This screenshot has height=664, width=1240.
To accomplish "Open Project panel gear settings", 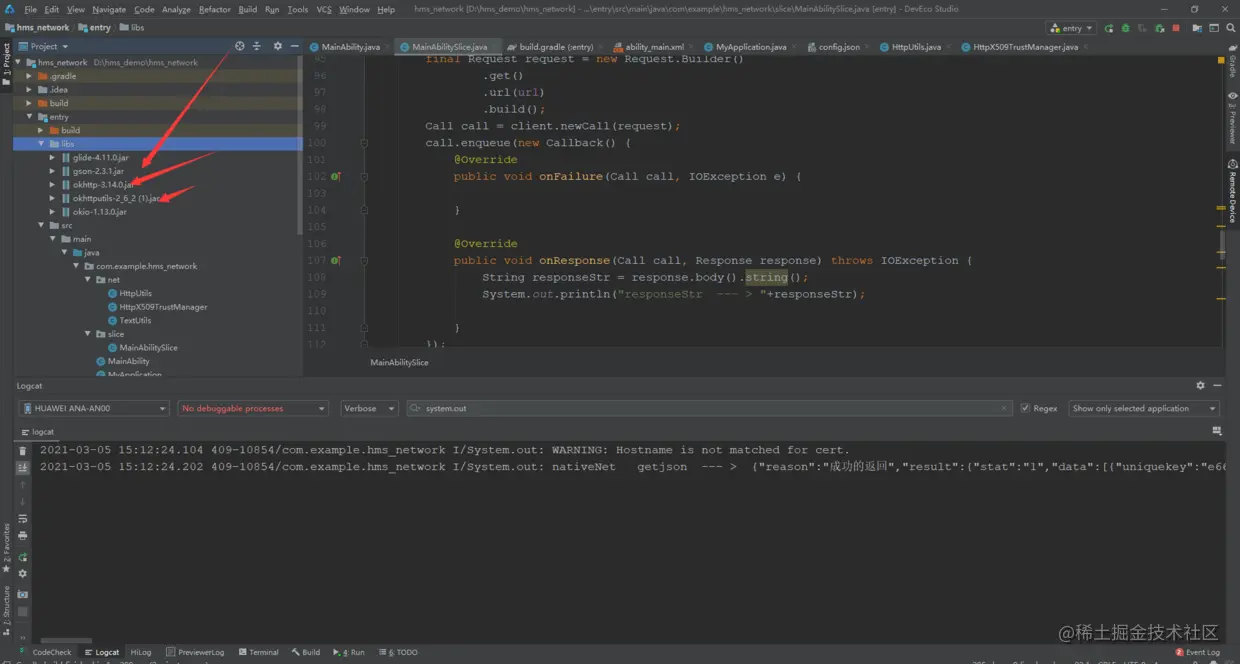I will click(278, 46).
